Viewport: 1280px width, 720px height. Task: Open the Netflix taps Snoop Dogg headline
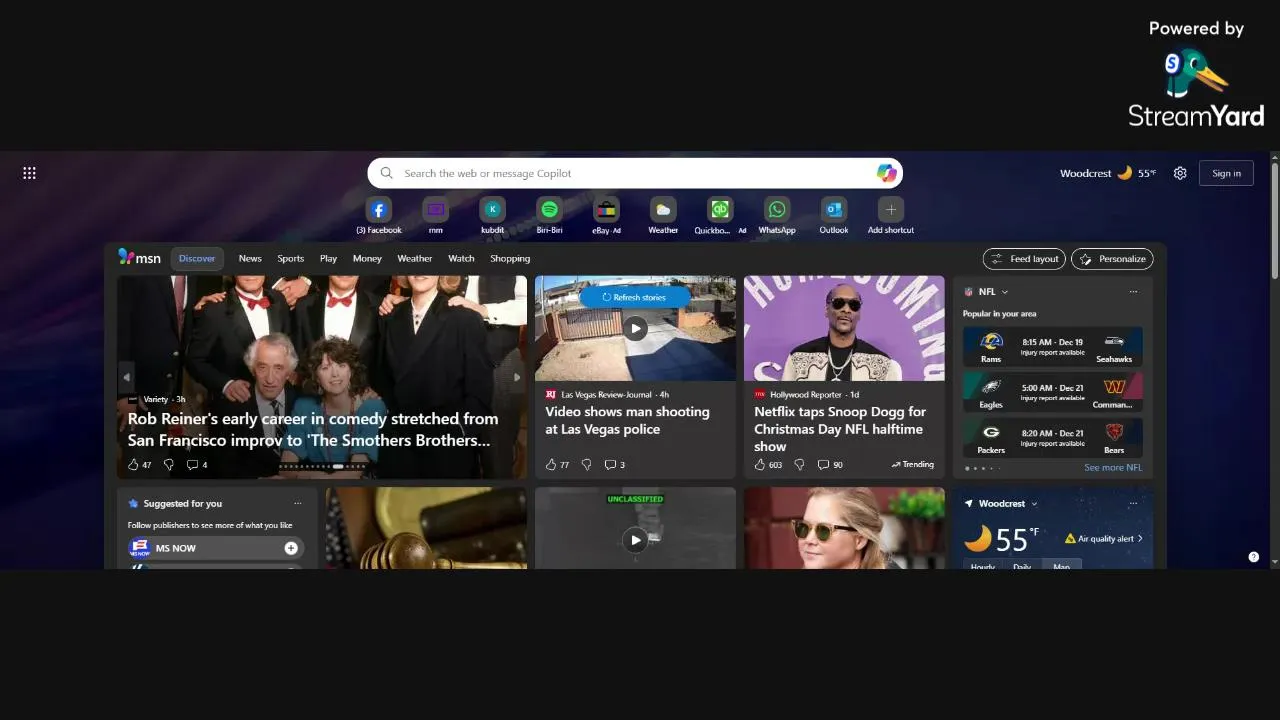(840, 429)
